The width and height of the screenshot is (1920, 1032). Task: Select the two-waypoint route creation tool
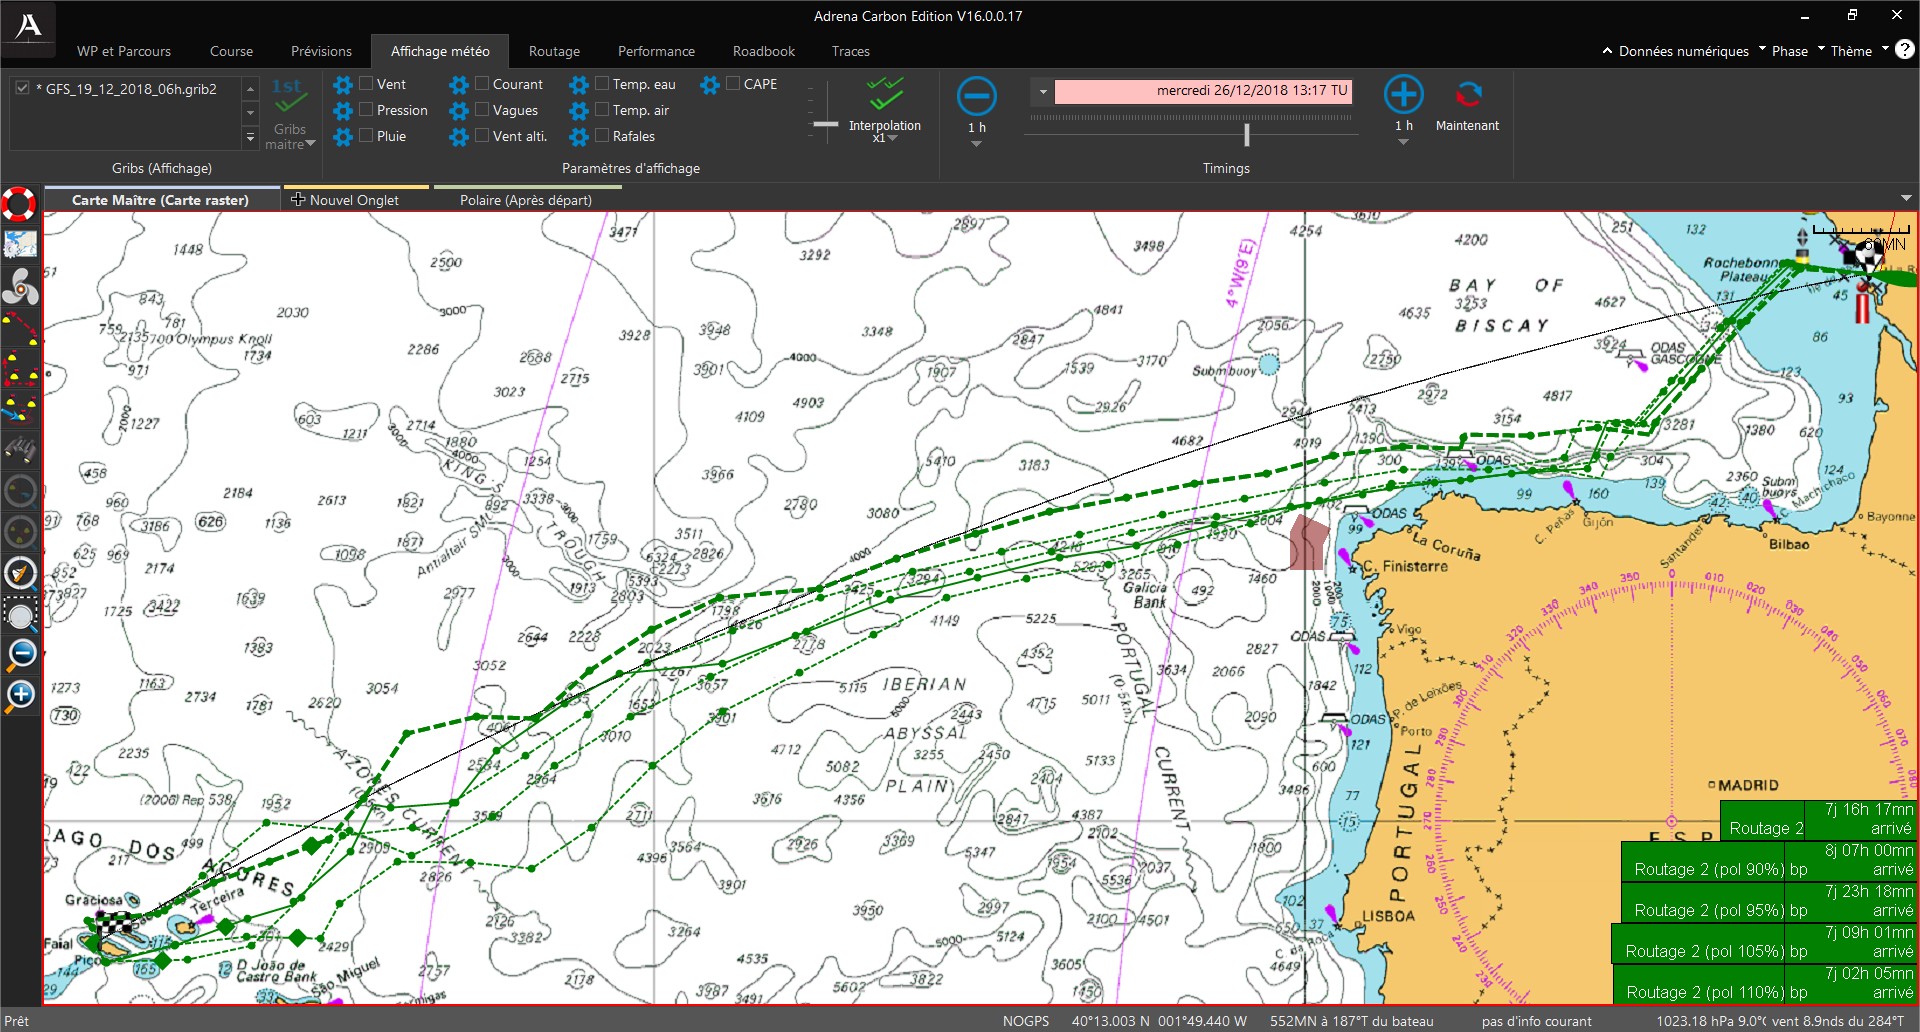(x=20, y=328)
